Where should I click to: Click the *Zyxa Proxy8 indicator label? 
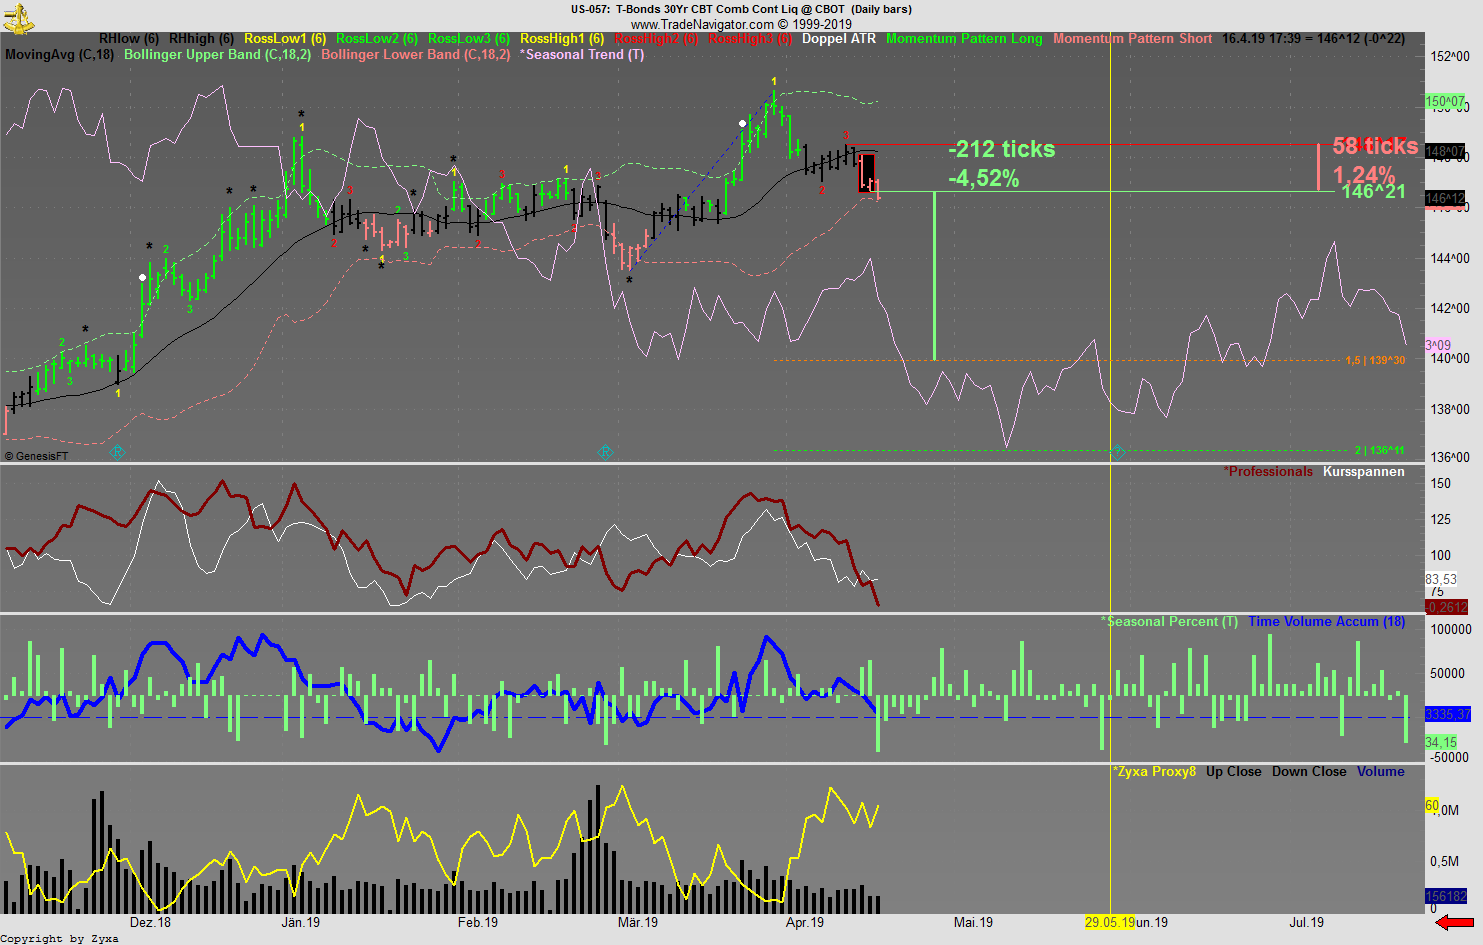[1152, 771]
